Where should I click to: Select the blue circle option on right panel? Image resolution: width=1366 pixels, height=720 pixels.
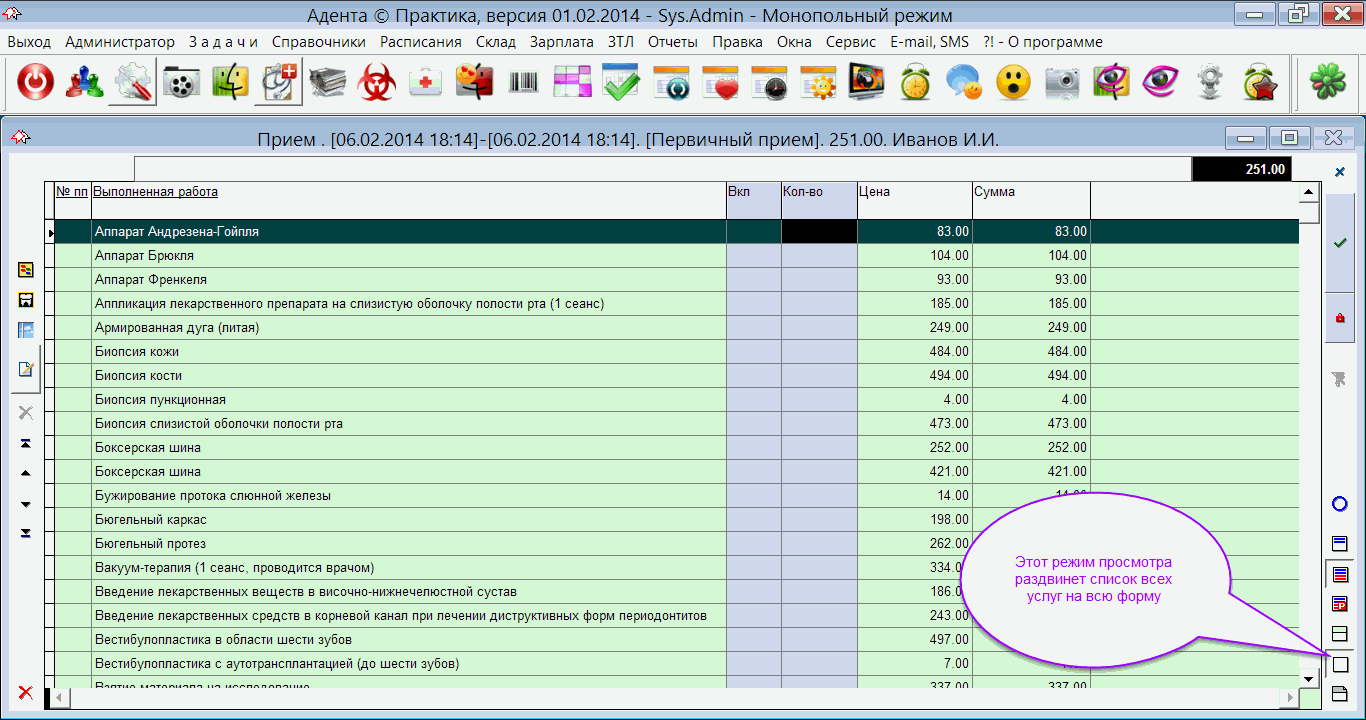[1340, 504]
